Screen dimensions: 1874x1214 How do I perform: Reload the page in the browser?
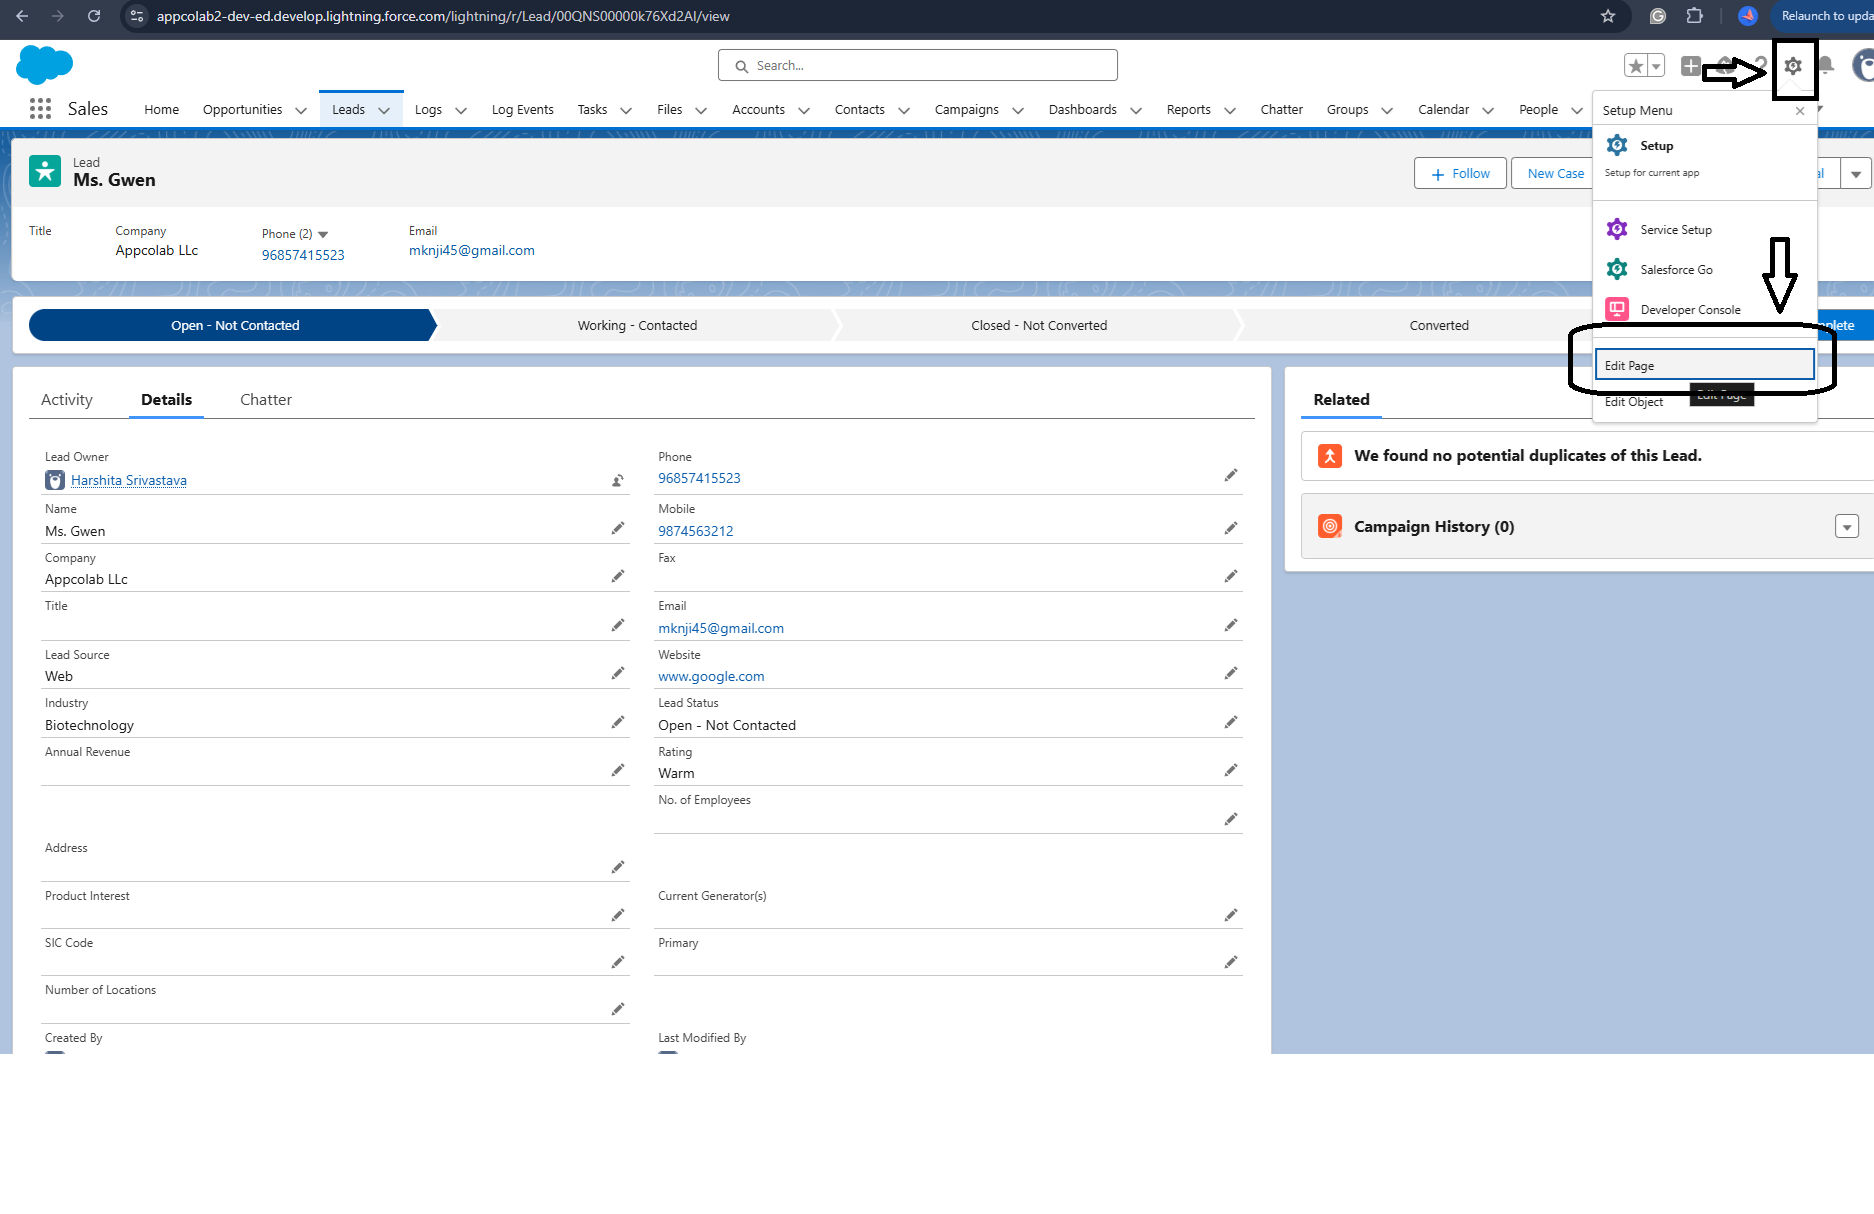point(94,16)
